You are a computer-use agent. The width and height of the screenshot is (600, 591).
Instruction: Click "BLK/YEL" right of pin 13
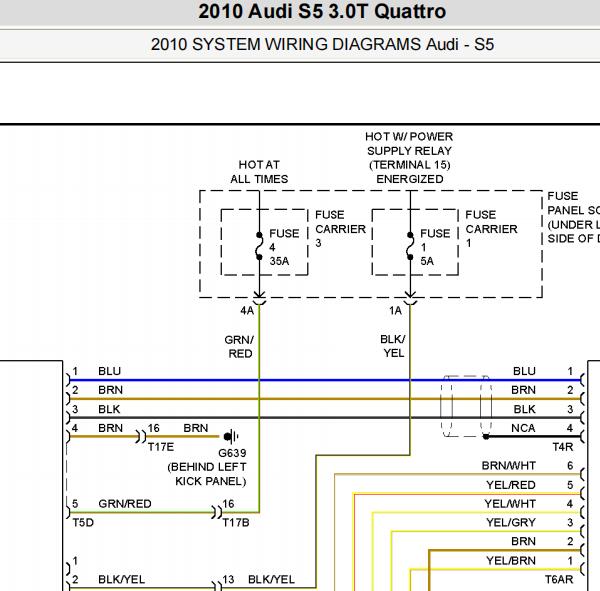271,580
